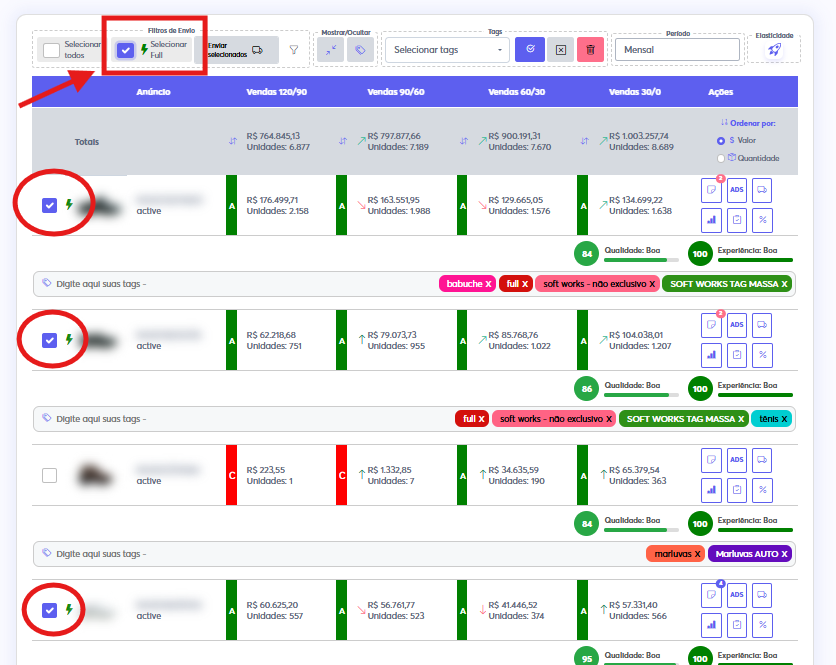Click the funnel filter icon in Filtros de Envio
This screenshot has height=665, width=836.
pyautogui.click(x=294, y=50)
